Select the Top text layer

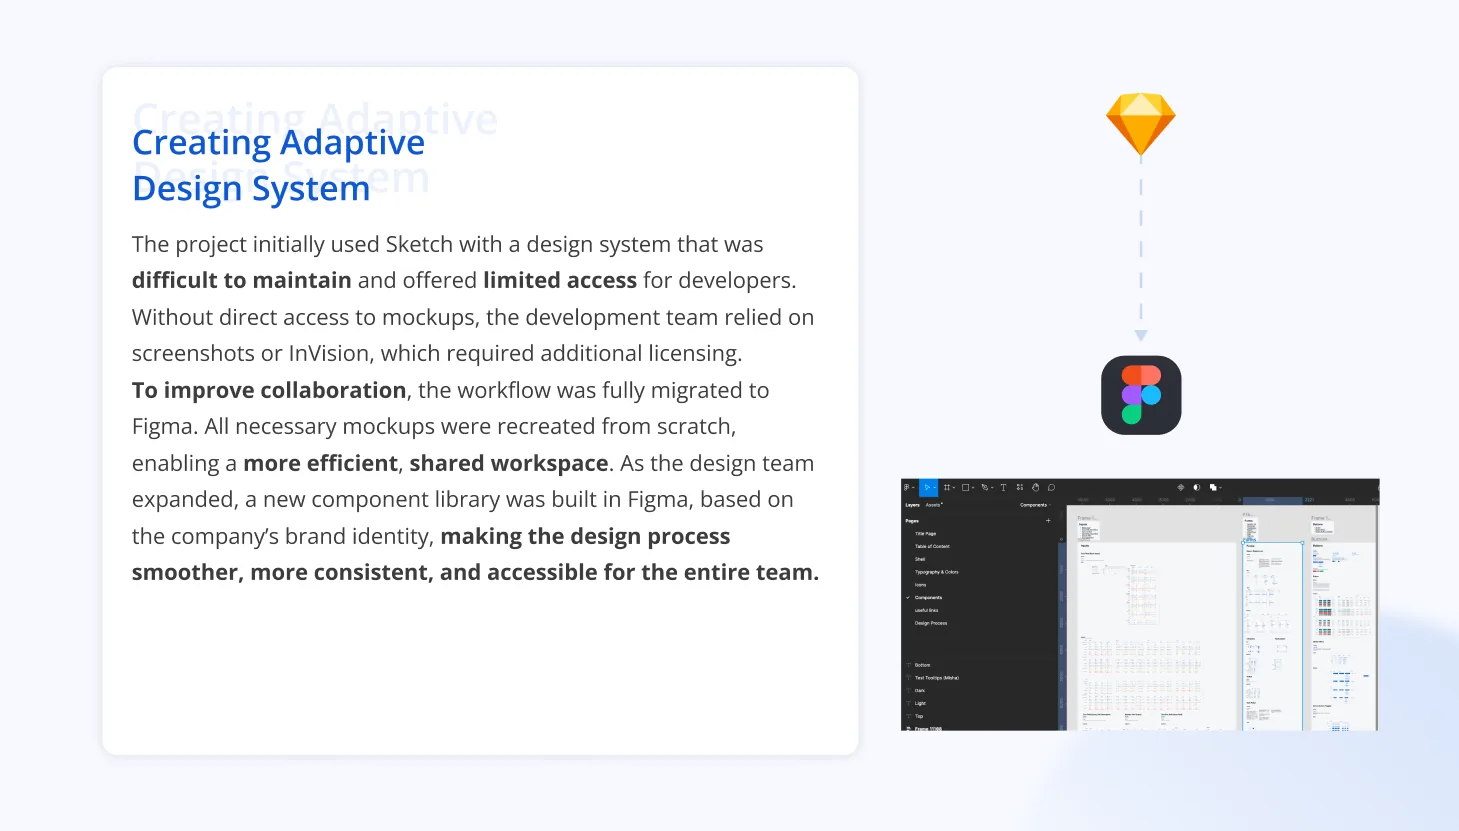pyautogui.click(x=919, y=716)
